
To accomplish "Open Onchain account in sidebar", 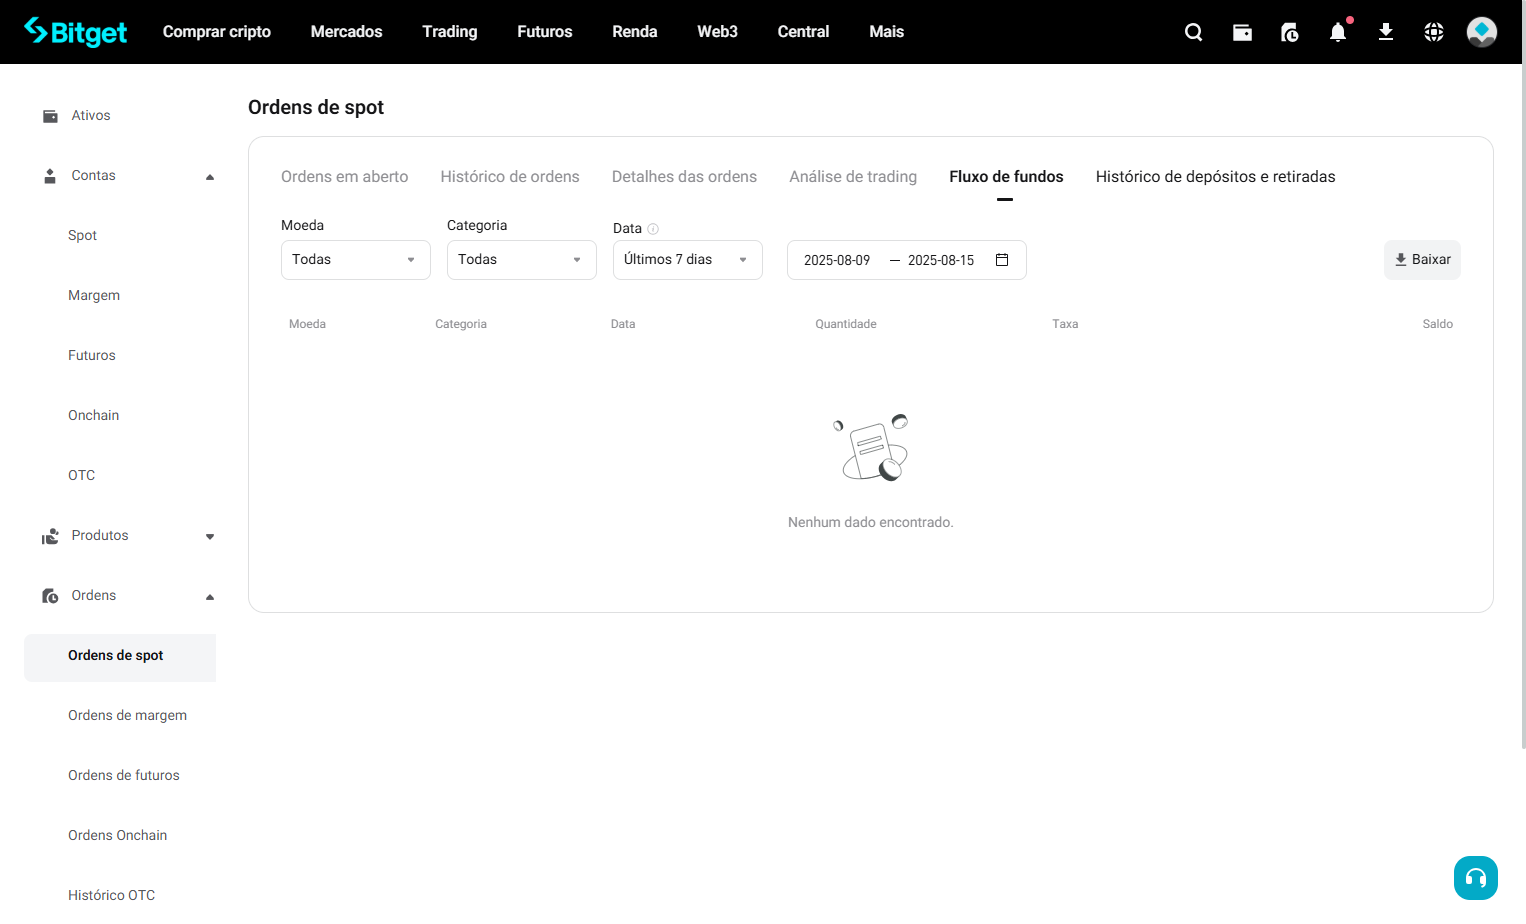I will pos(94,416).
